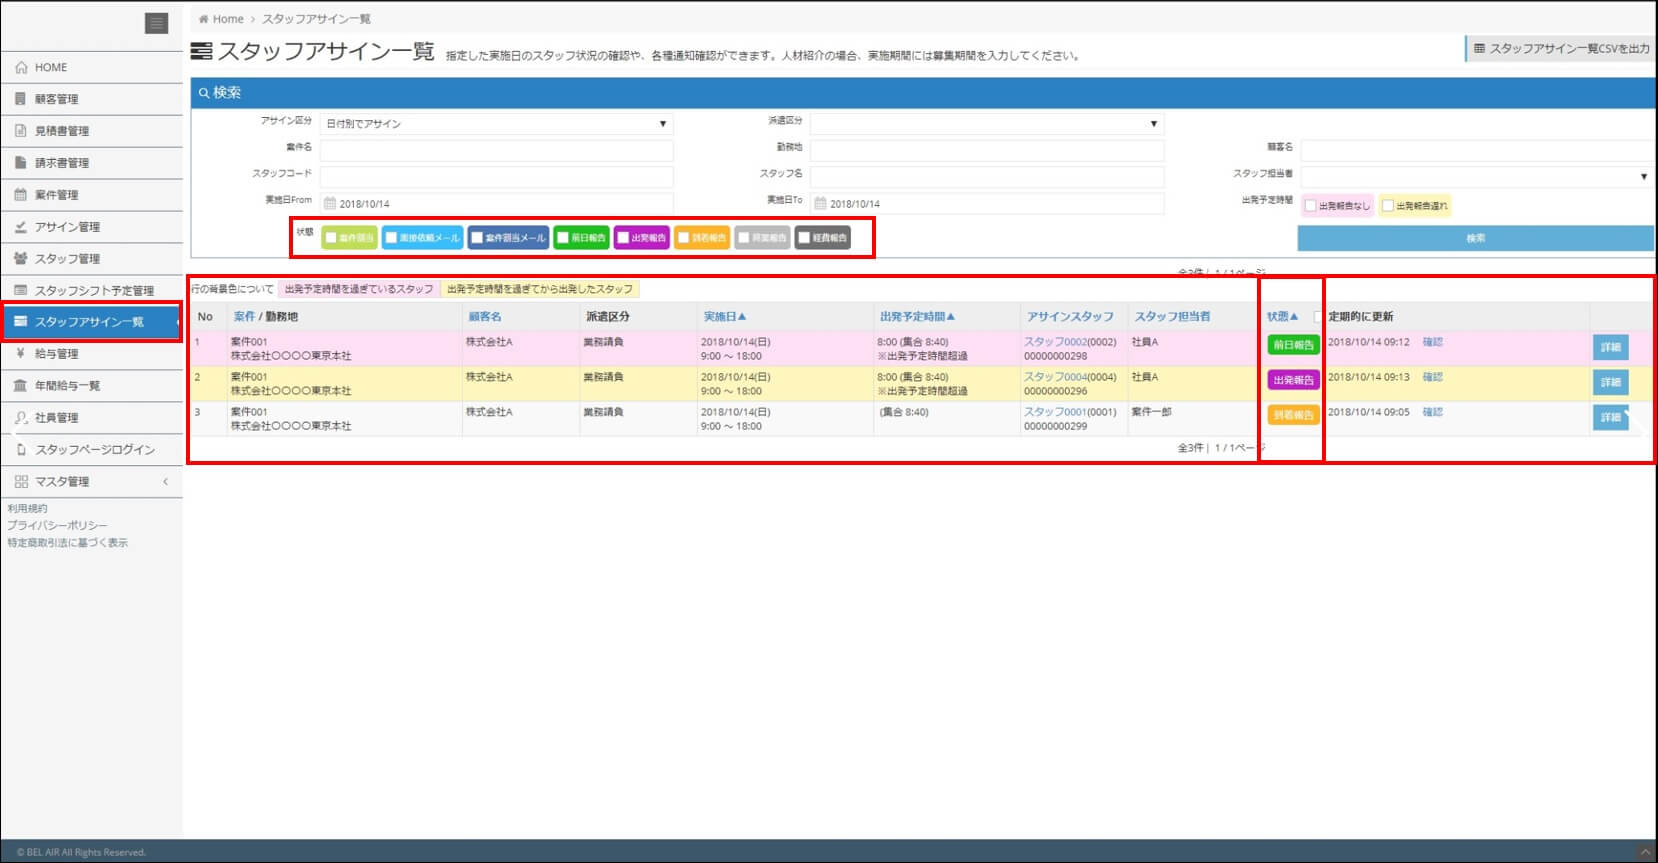Check the 出発報告なし checkbox
The height and width of the screenshot is (863, 1658).
click(1310, 206)
